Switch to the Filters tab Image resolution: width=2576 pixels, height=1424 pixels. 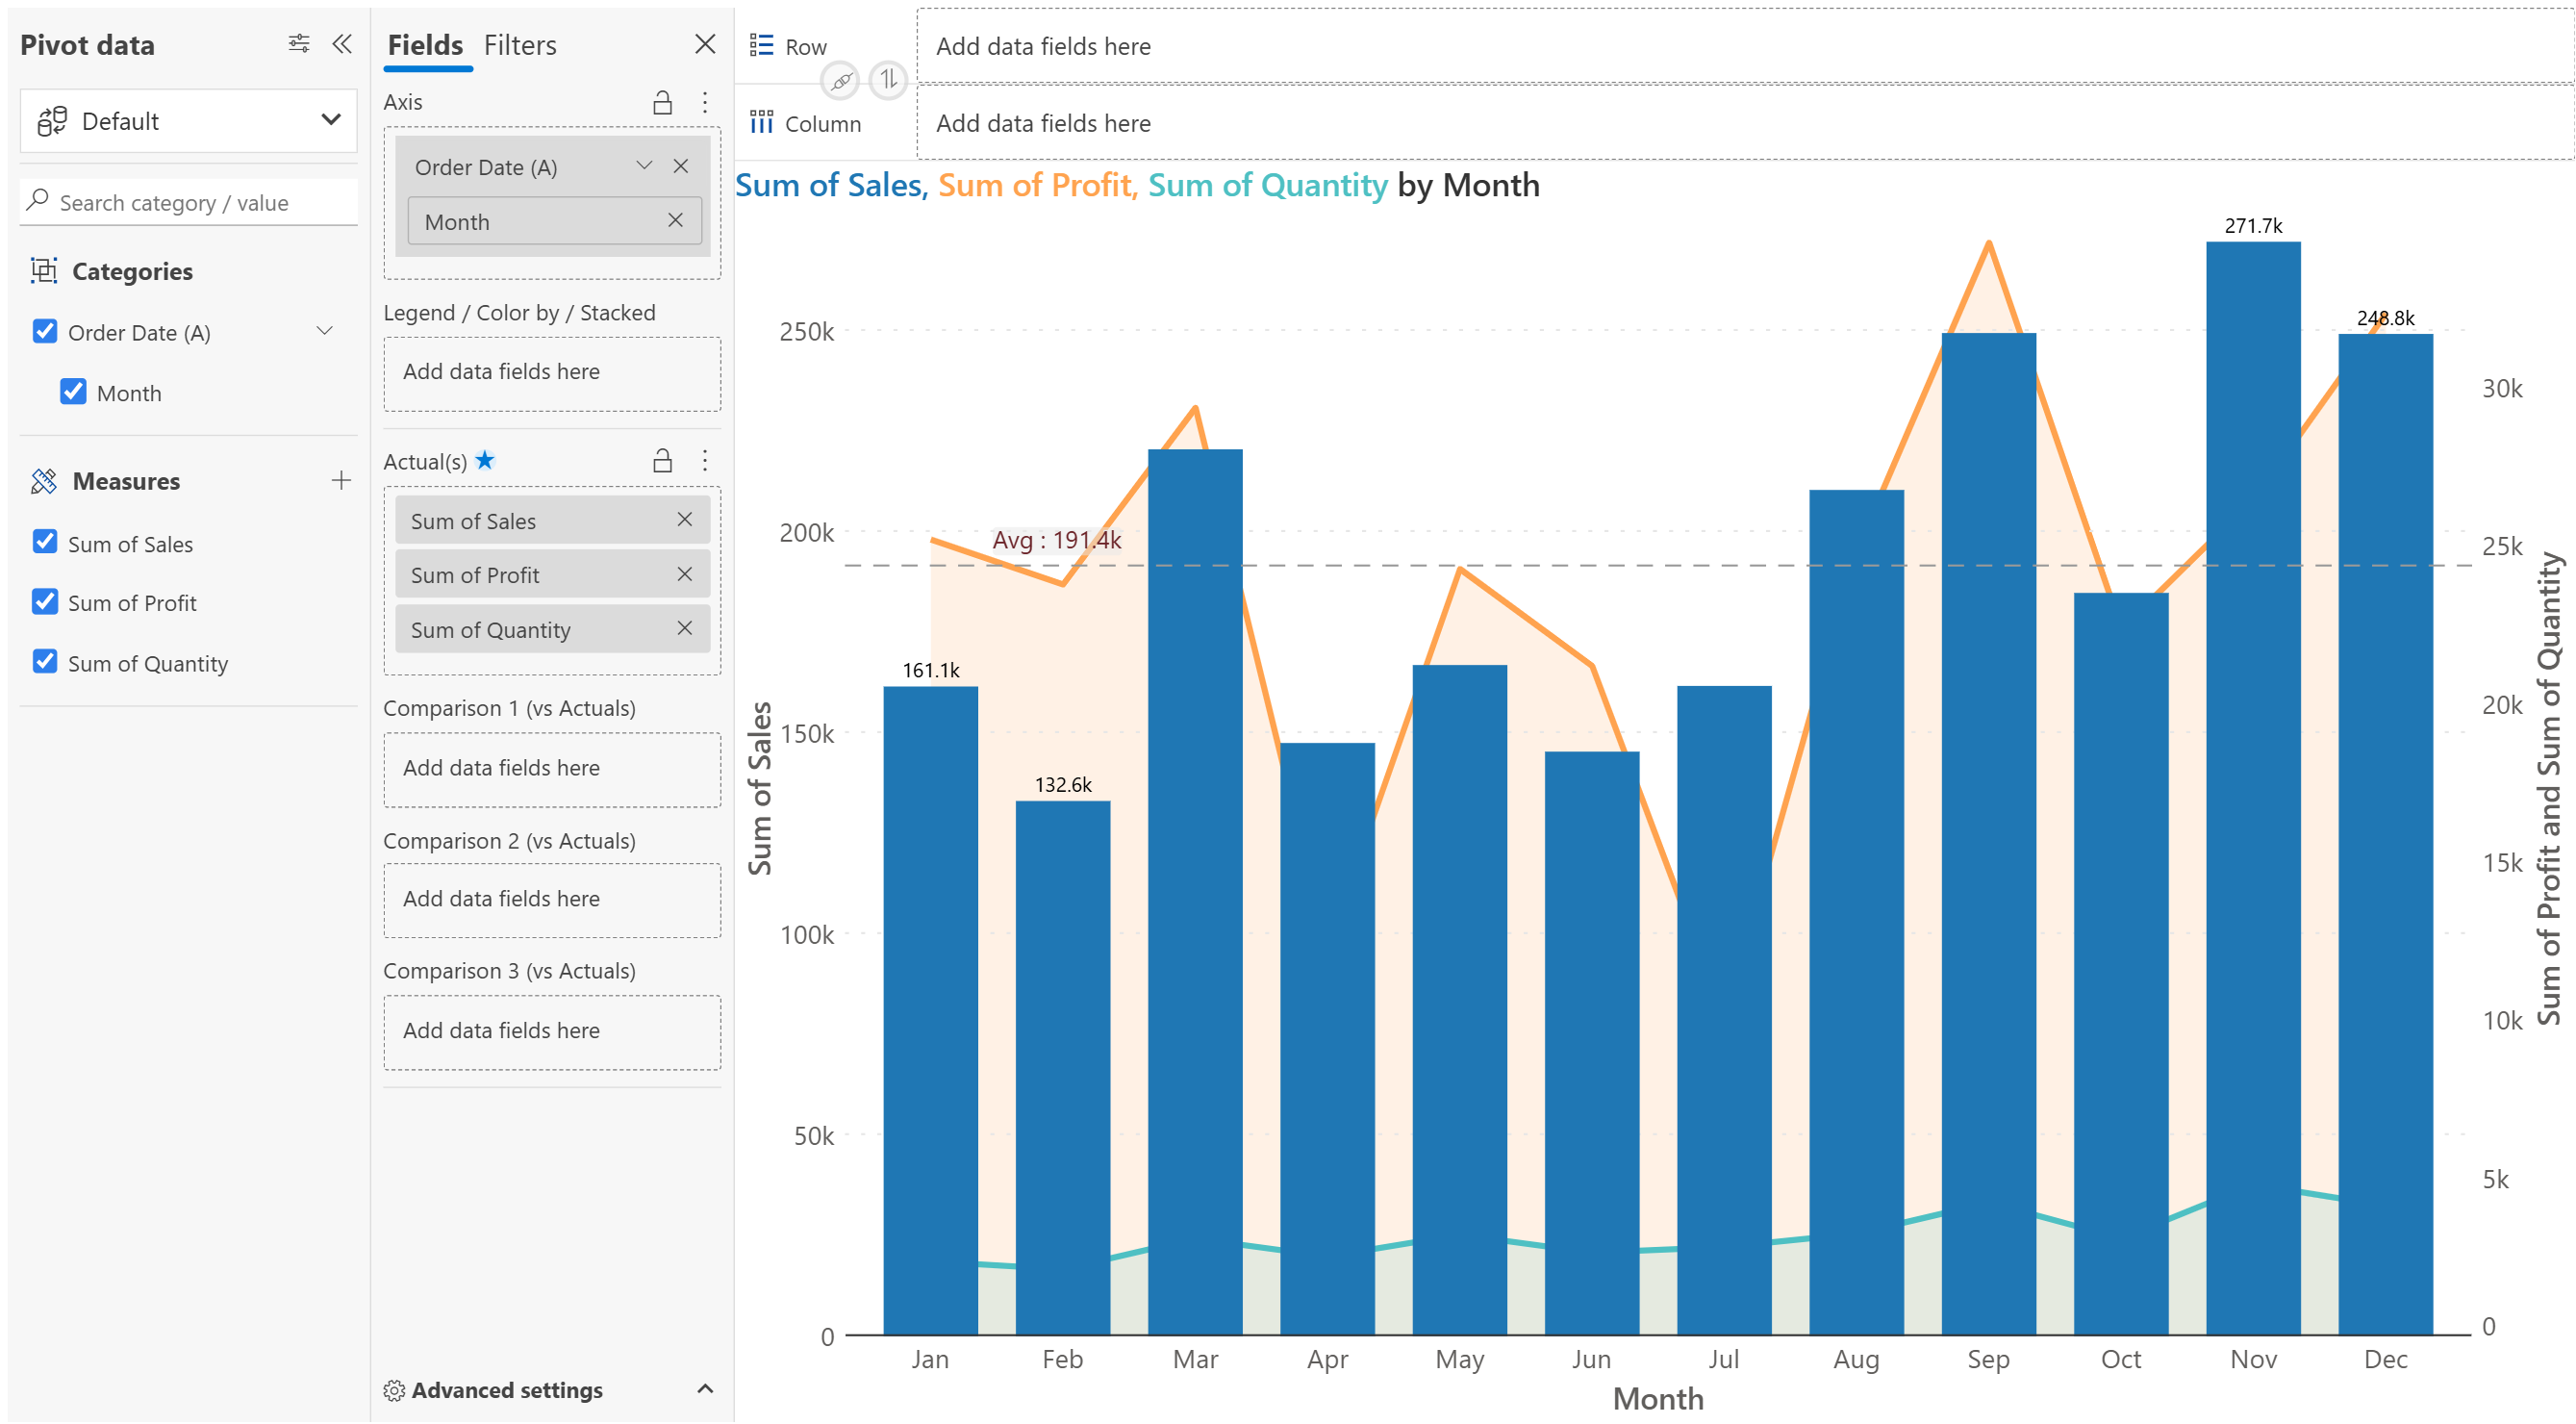pyautogui.click(x=520, y=45)
